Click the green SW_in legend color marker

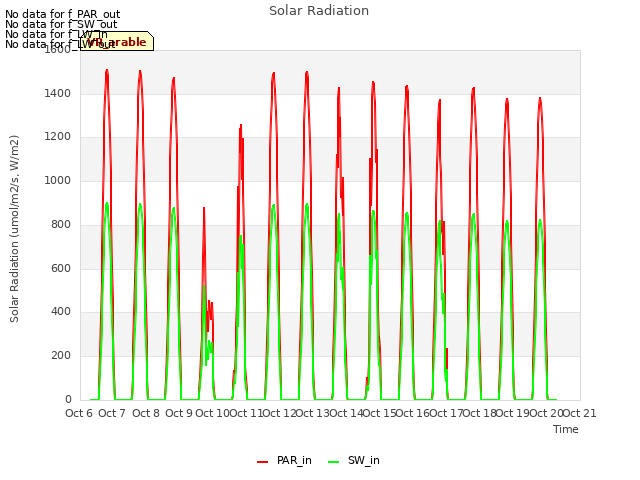point(333,462)
